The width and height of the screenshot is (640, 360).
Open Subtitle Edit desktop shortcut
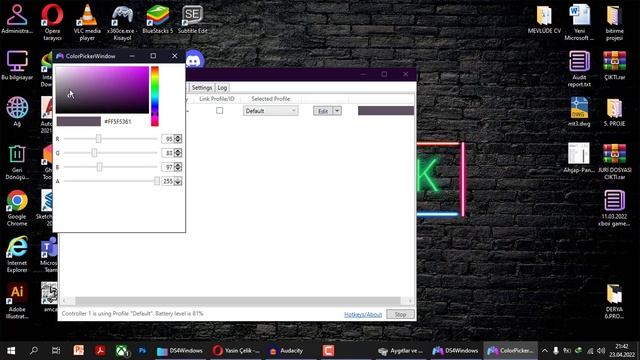tap(192, 19)
